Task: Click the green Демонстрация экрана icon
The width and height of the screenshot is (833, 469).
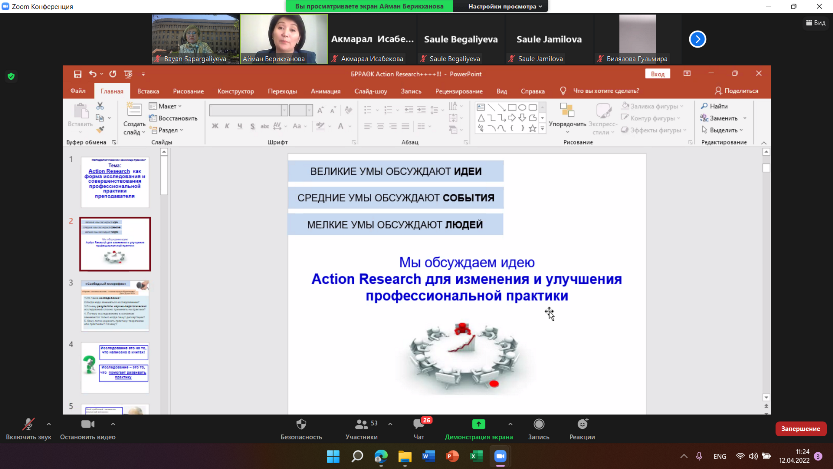Action: (478, 424)
